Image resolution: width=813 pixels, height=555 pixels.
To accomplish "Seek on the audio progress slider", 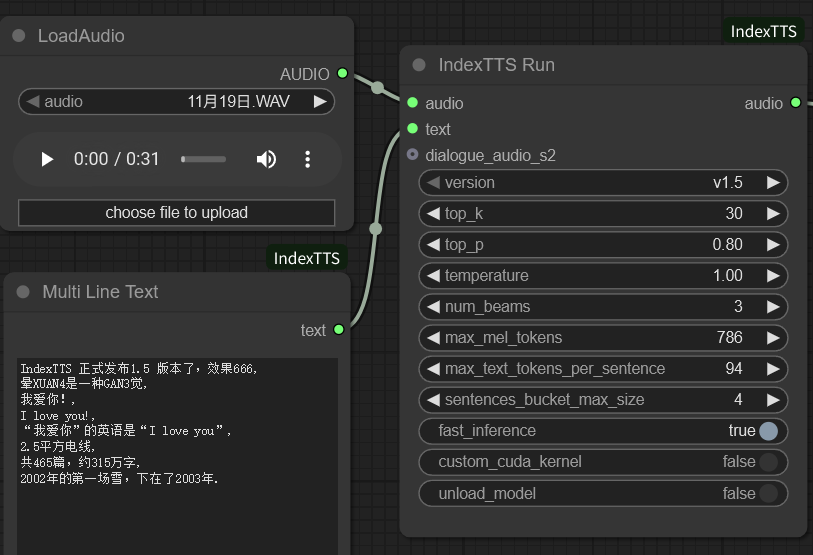I will click(x=203, y=159).
